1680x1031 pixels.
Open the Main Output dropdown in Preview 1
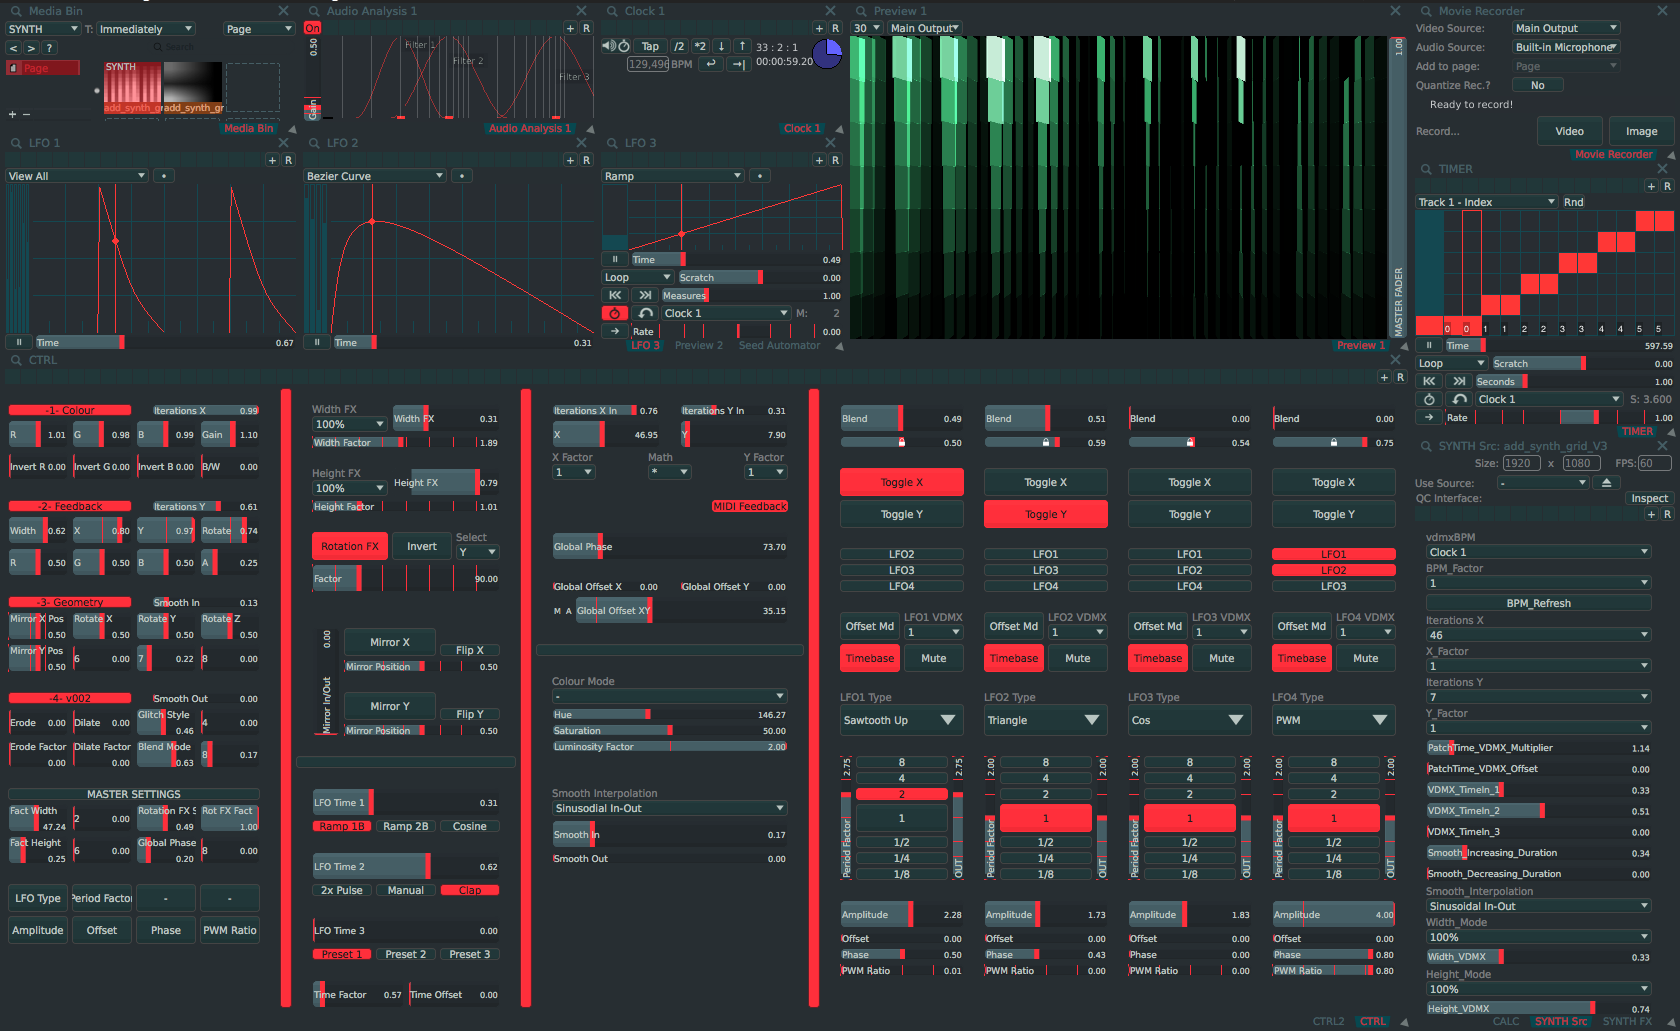point(924,27)
